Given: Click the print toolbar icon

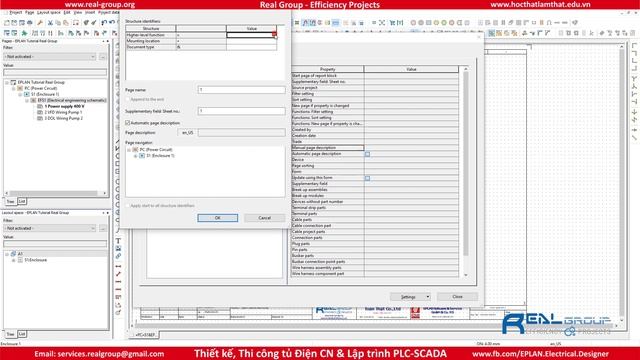Looking at the screenshot, I should (x=29, y=23).
